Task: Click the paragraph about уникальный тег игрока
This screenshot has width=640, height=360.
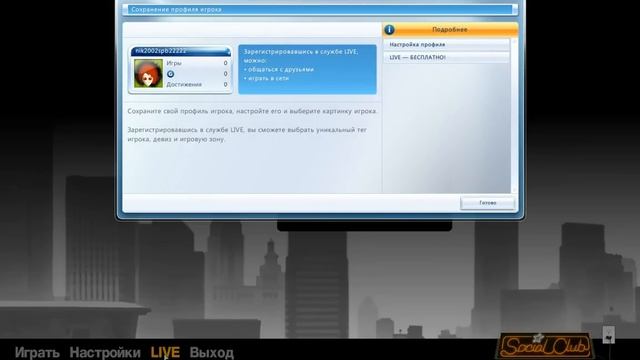Action: (x=247, y=134)
